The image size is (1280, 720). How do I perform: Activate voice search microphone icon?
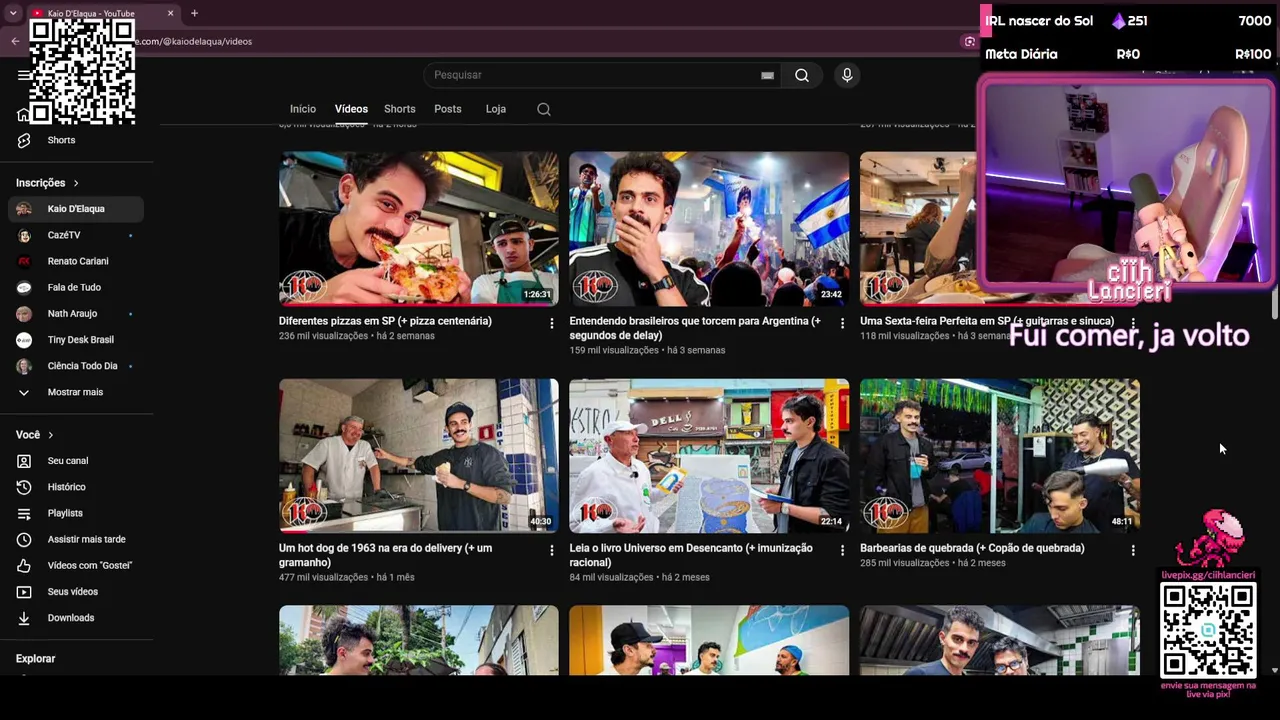pos(847,75)
